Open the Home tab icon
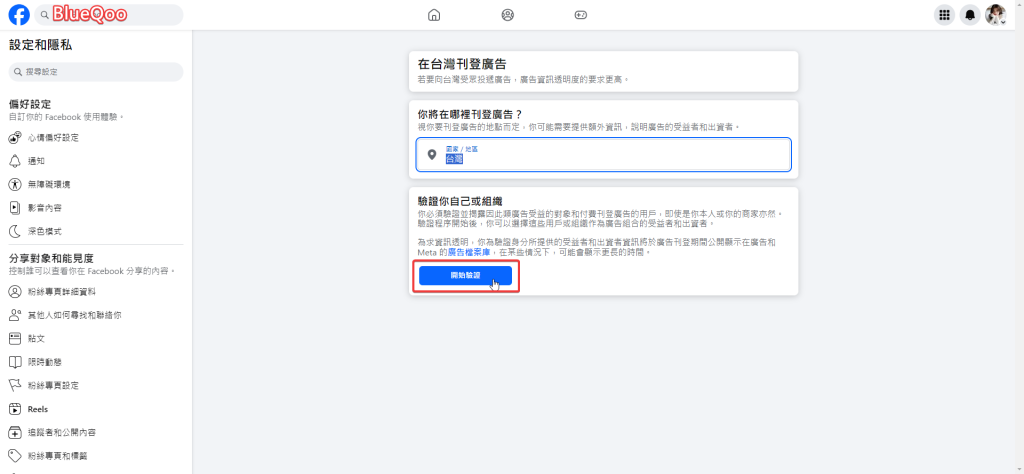Screen dimensions: 1024x474 (434, 15)
